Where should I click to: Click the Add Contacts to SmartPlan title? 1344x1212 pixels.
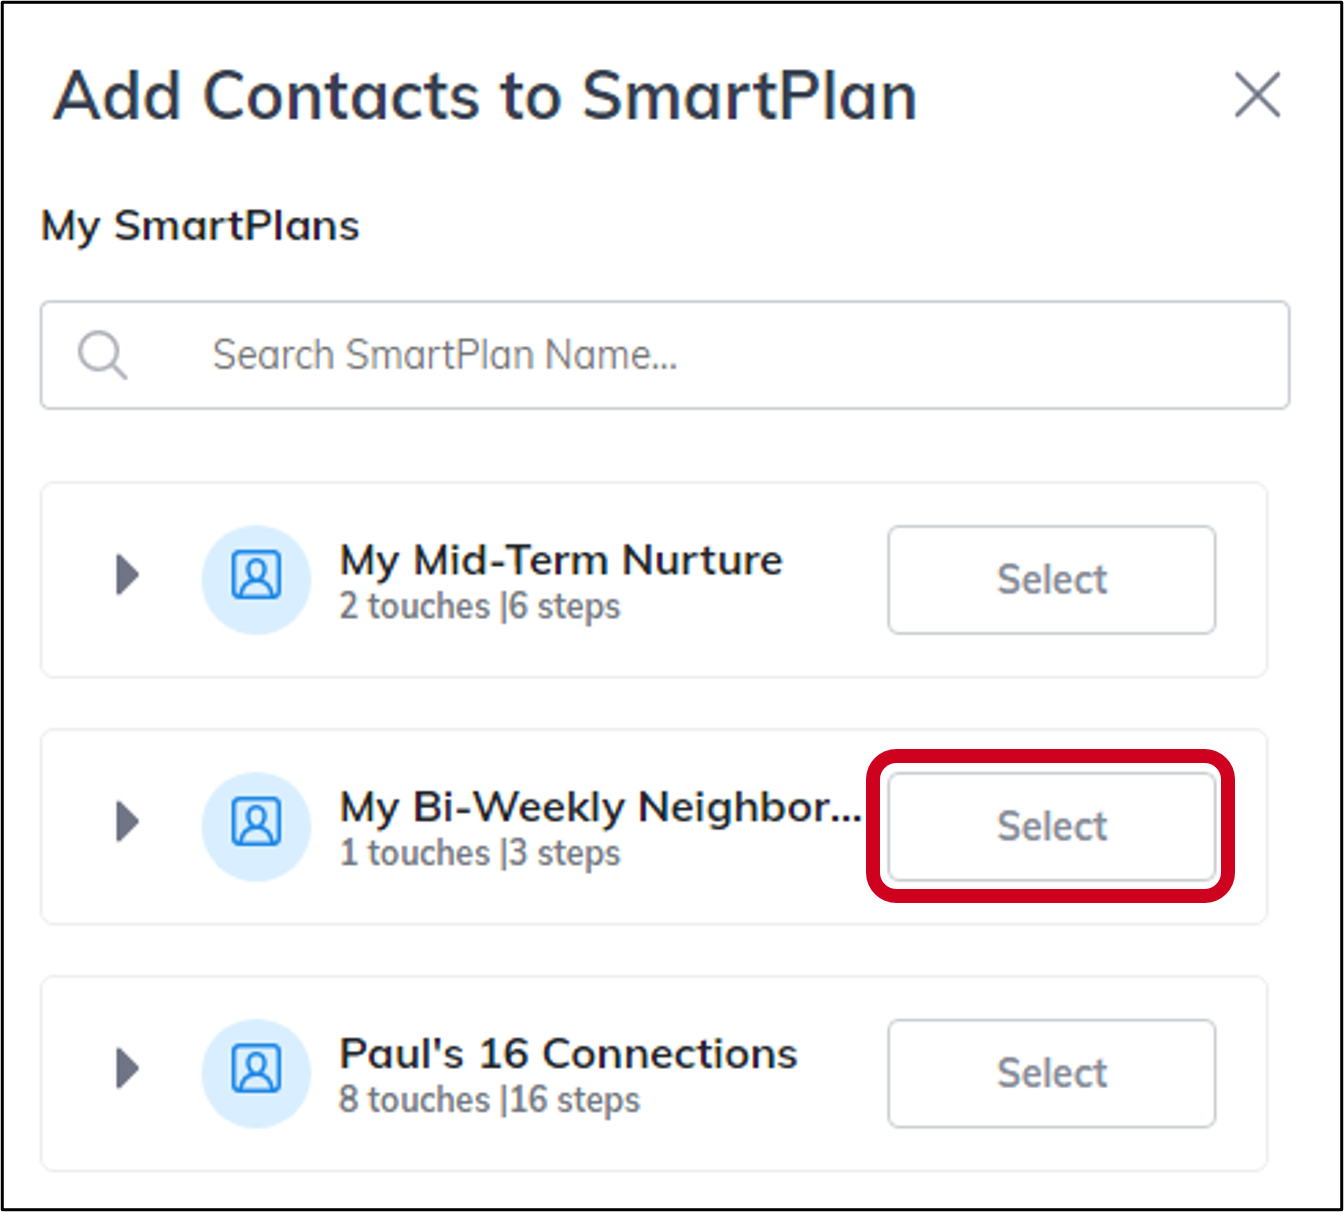click(486, 96)
